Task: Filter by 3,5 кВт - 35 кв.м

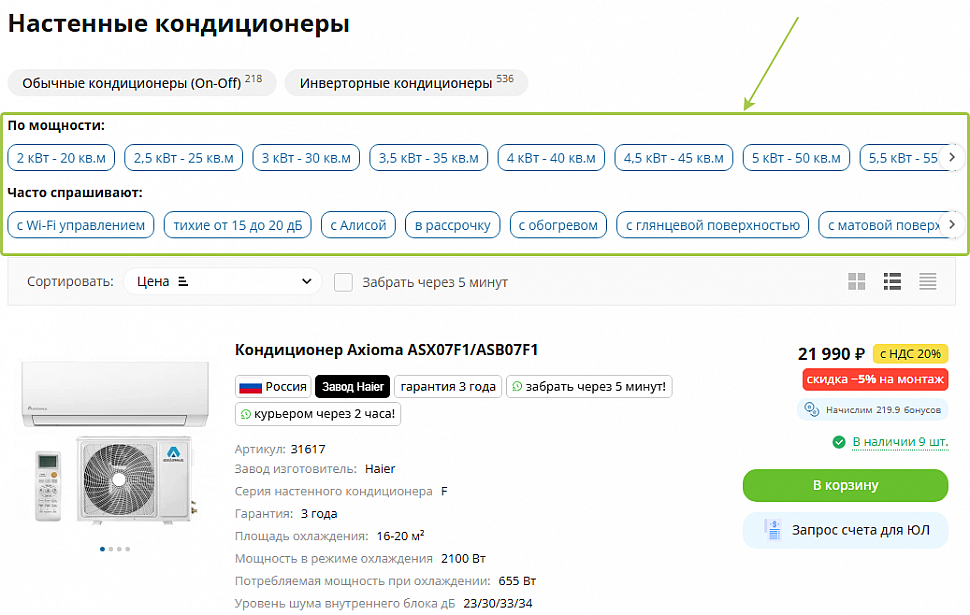Action: 429,158
